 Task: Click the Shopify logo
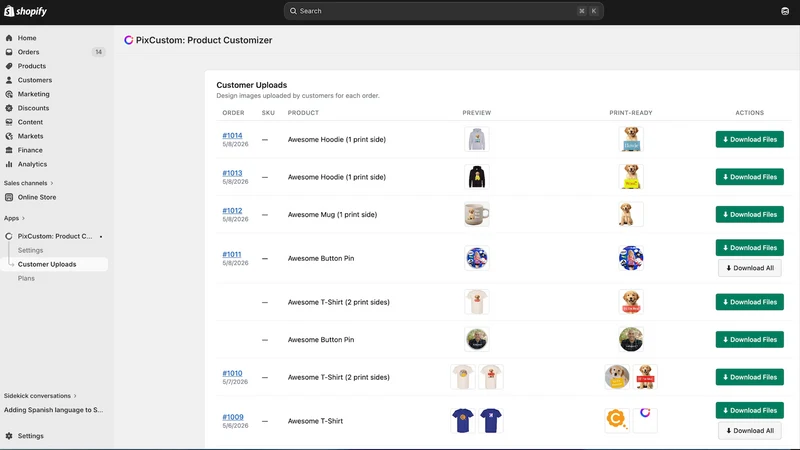coord(26,11)
